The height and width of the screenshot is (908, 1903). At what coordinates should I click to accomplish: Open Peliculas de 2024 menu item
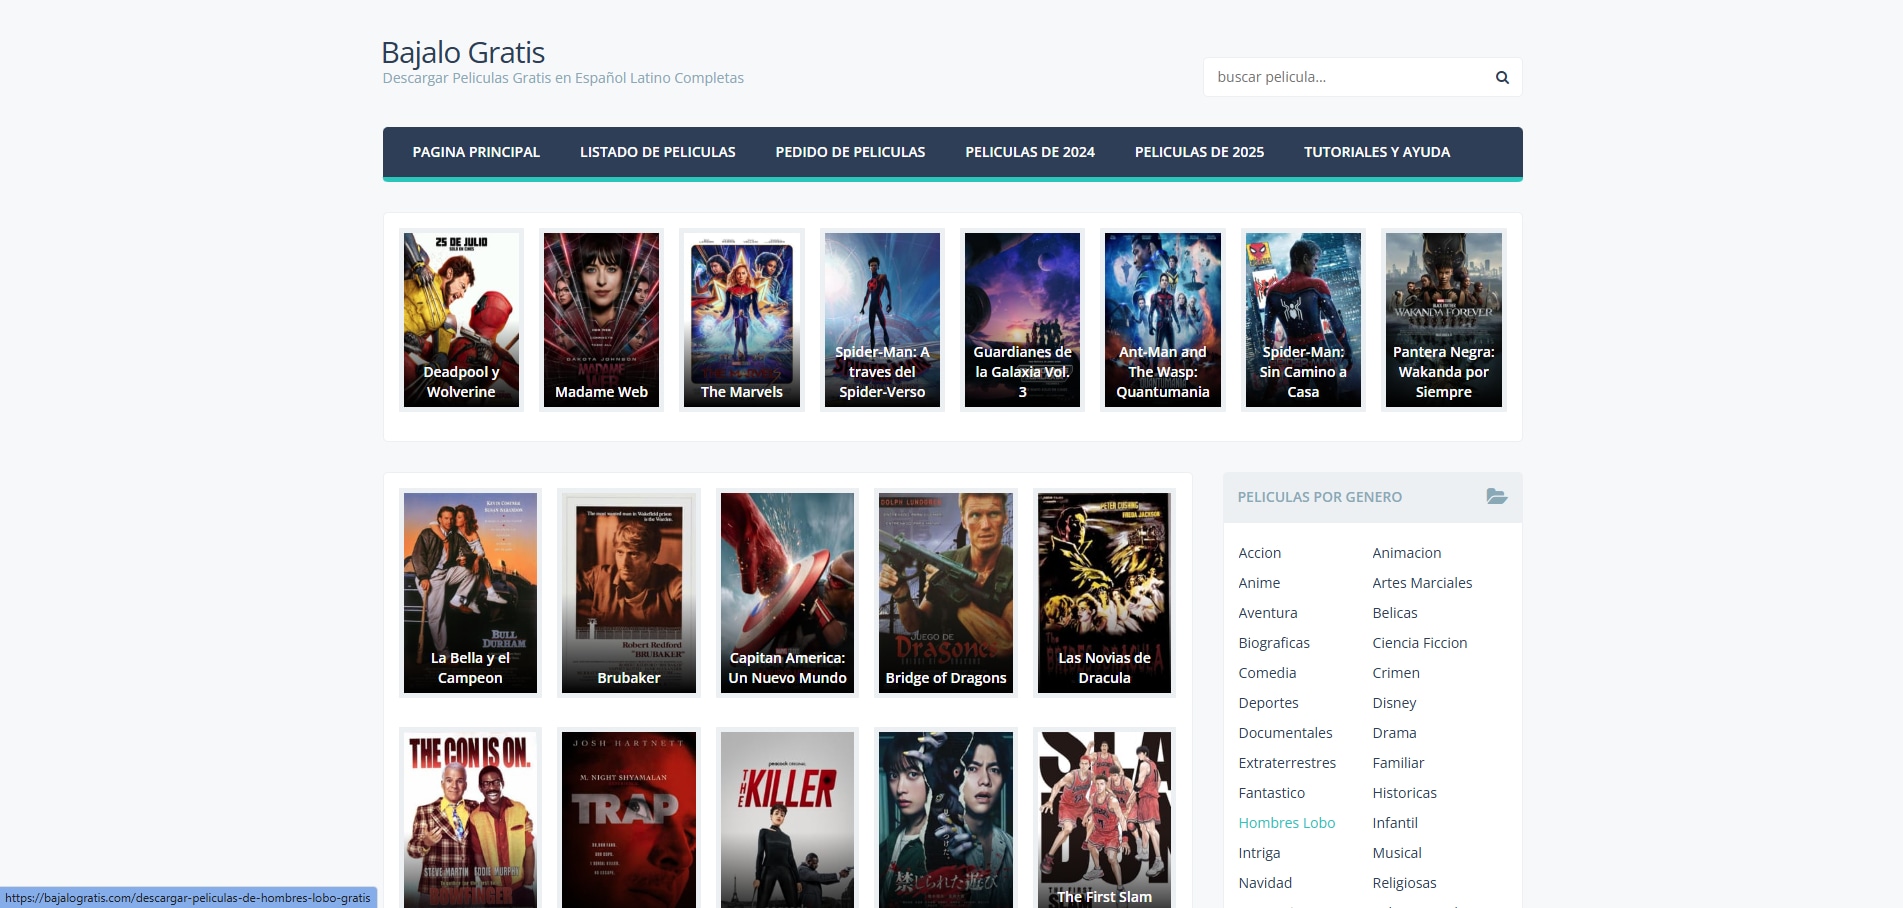[1030, 152]
